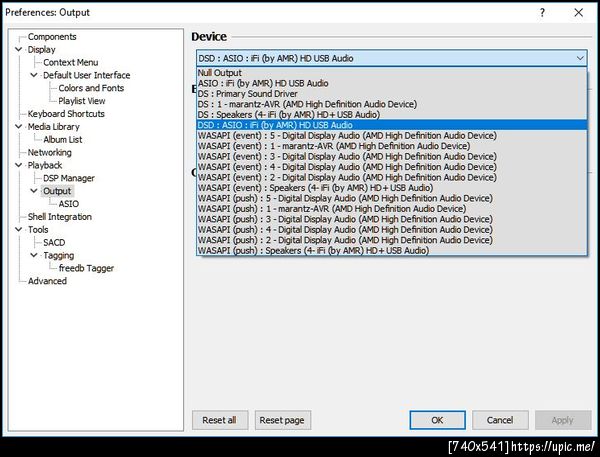Open Keyboard Shortcuts page

(66, 114)
